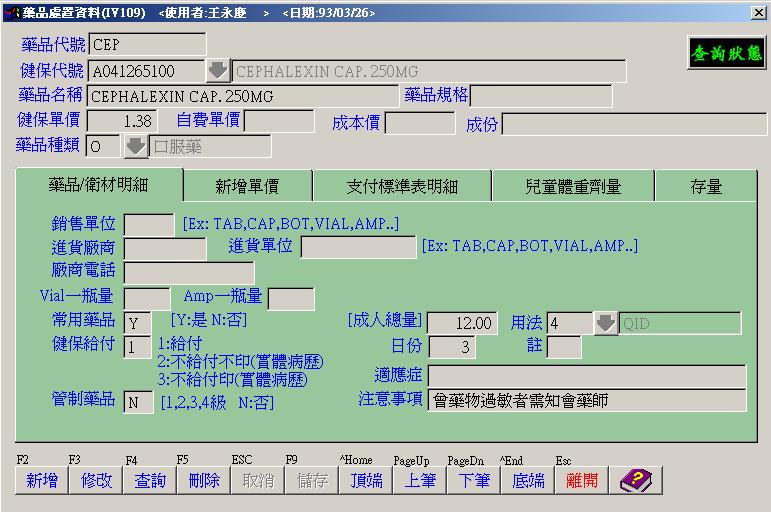Click the 查詢 button
Image resolution: width=771 pixels, height=512 pixels.
pos(150,481)
